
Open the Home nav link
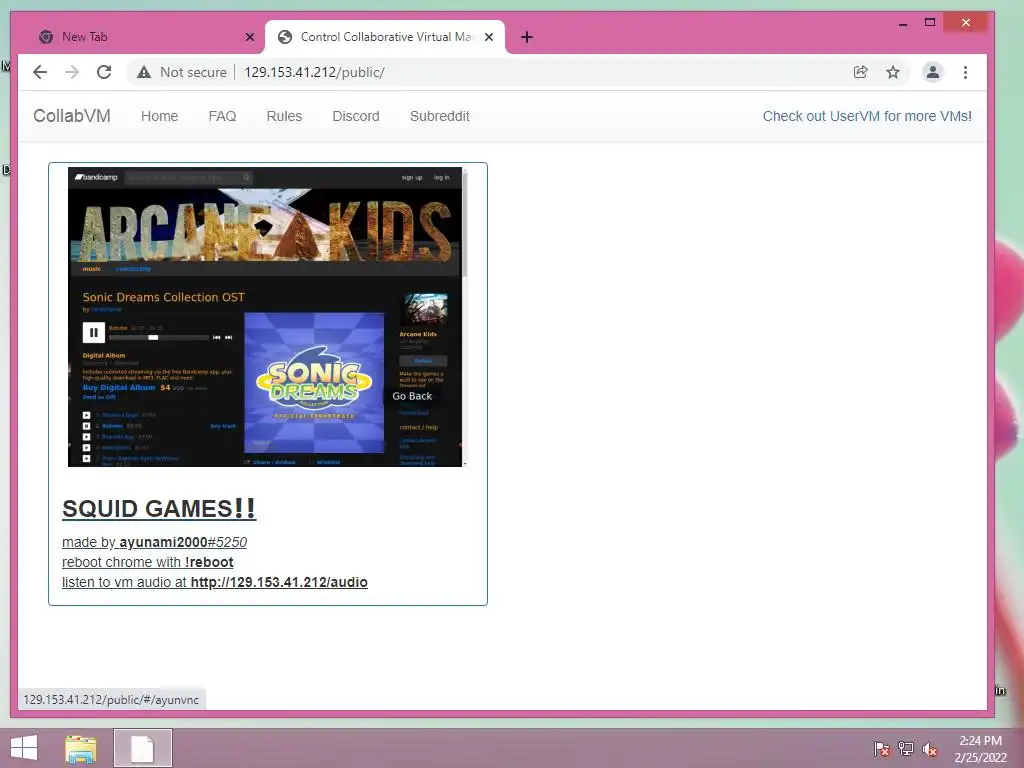click(x=159, y=116)
